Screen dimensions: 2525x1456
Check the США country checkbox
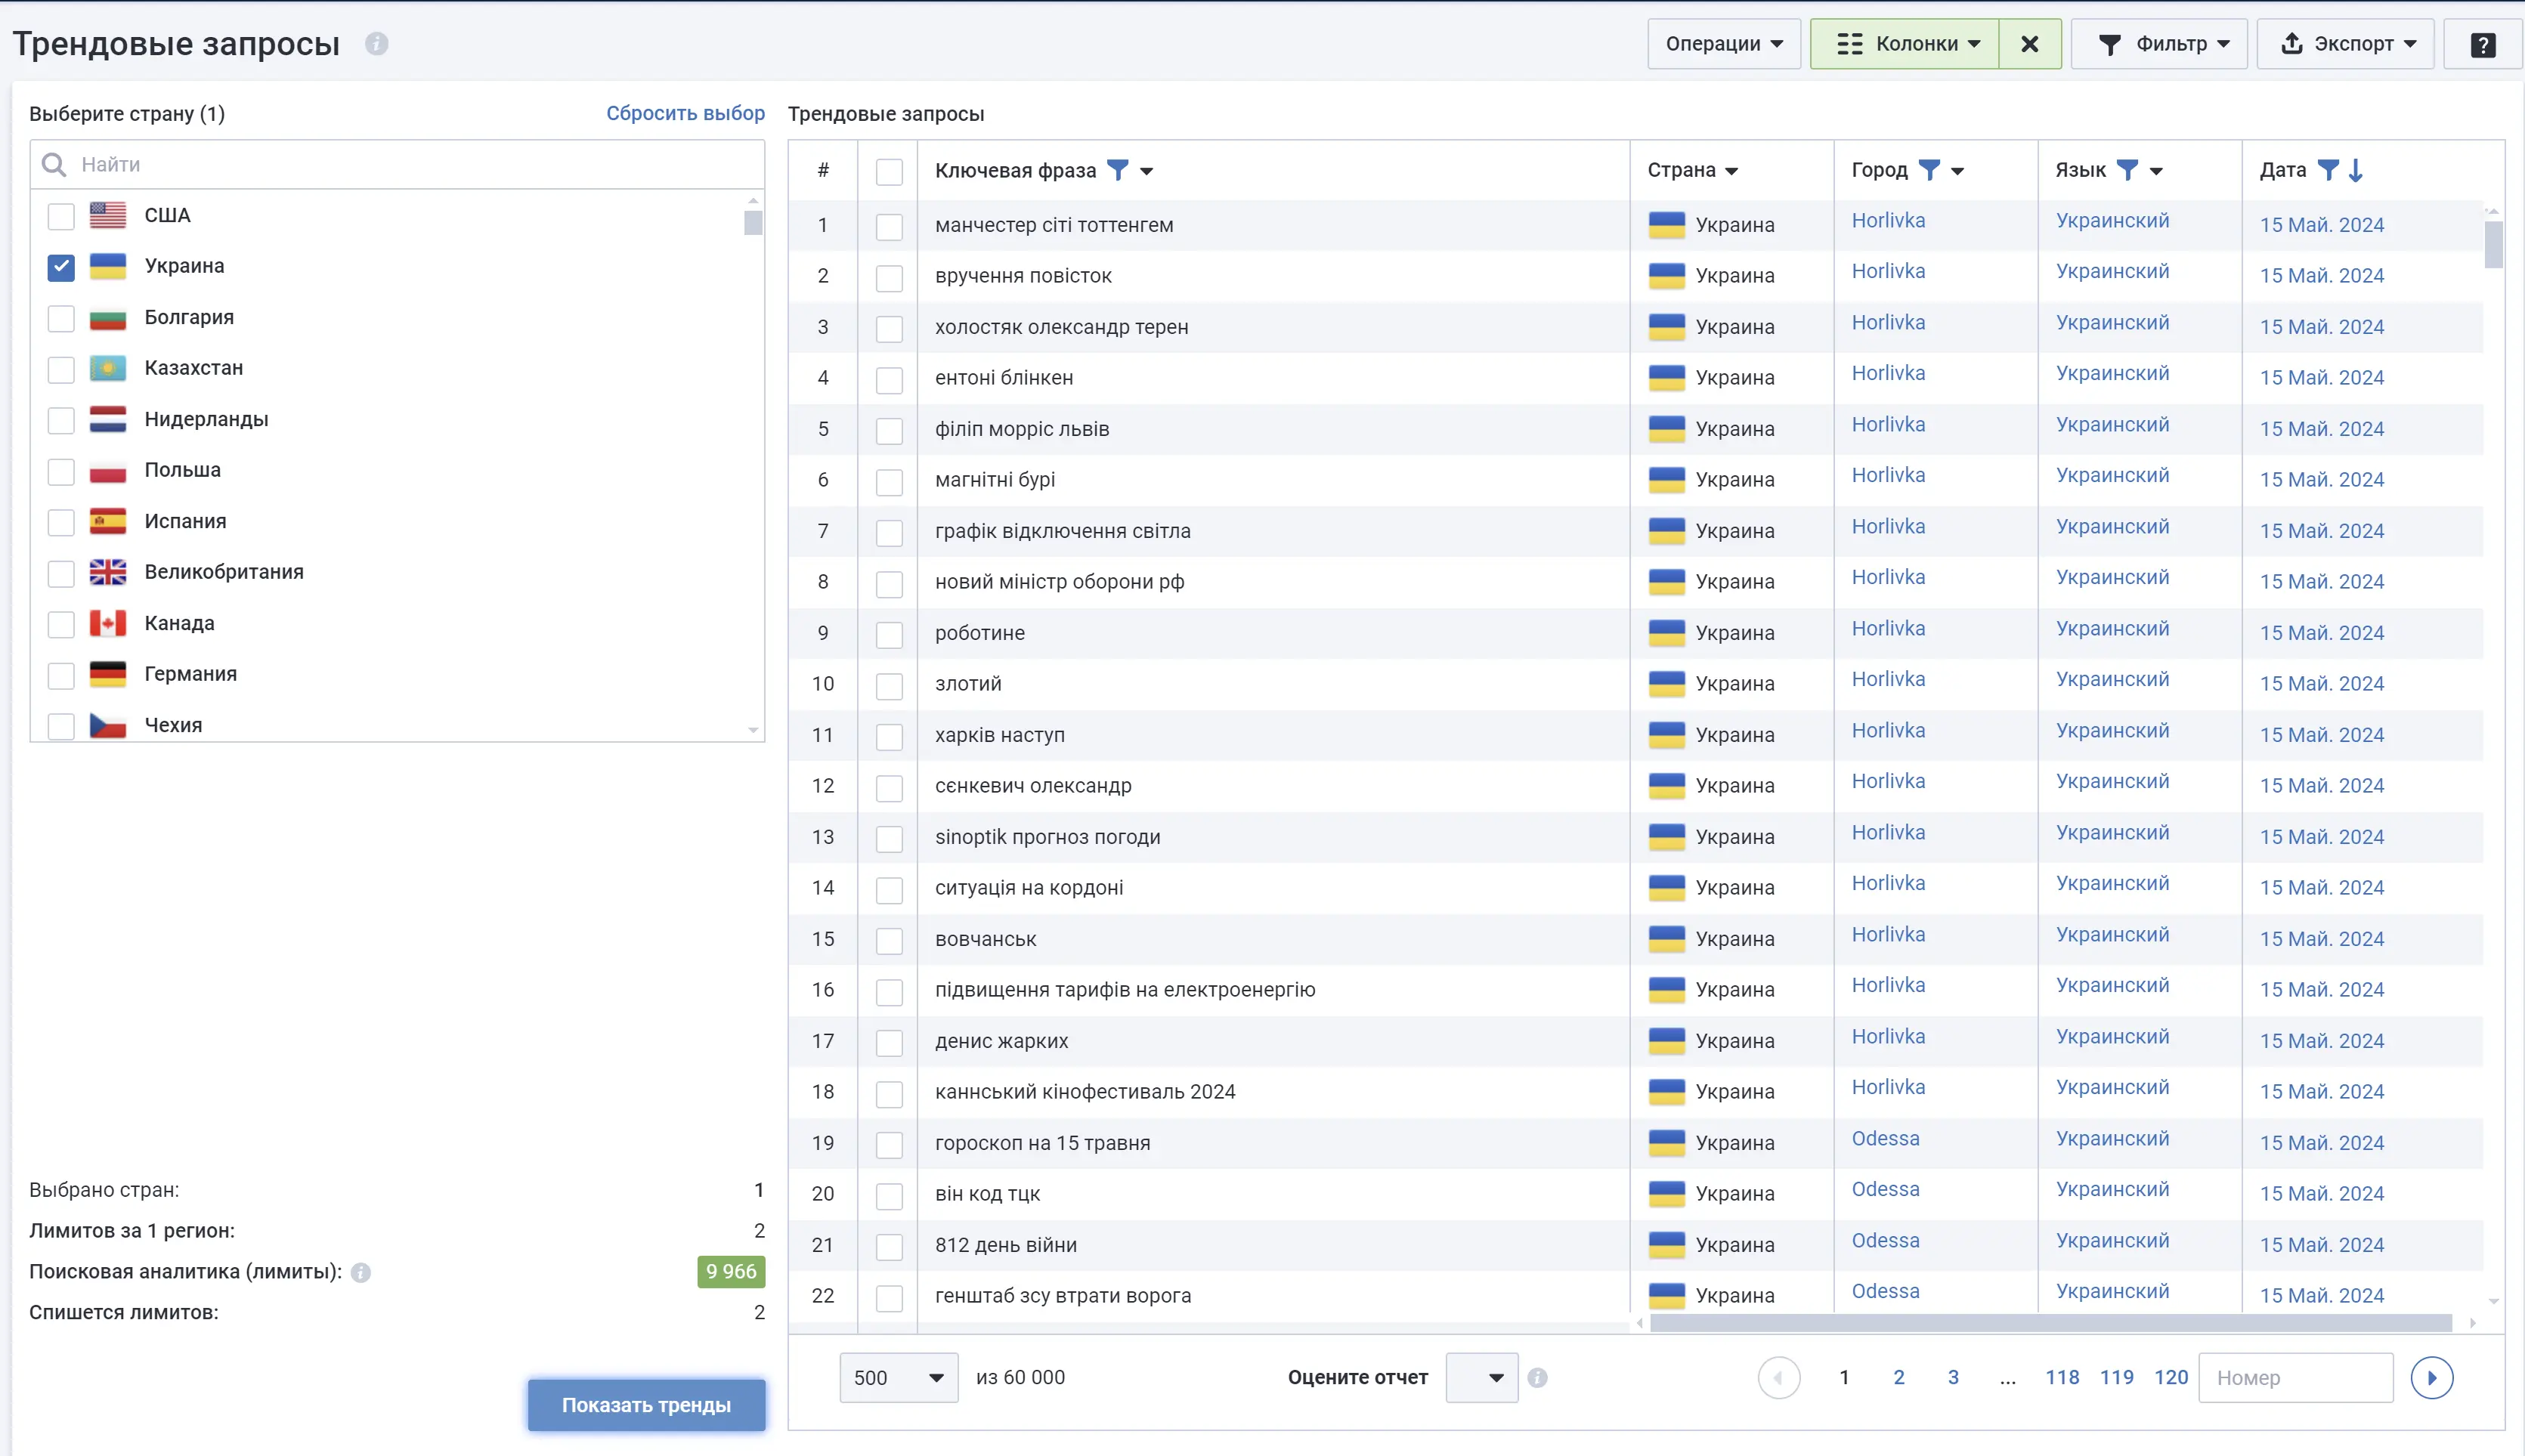point(61,216)
